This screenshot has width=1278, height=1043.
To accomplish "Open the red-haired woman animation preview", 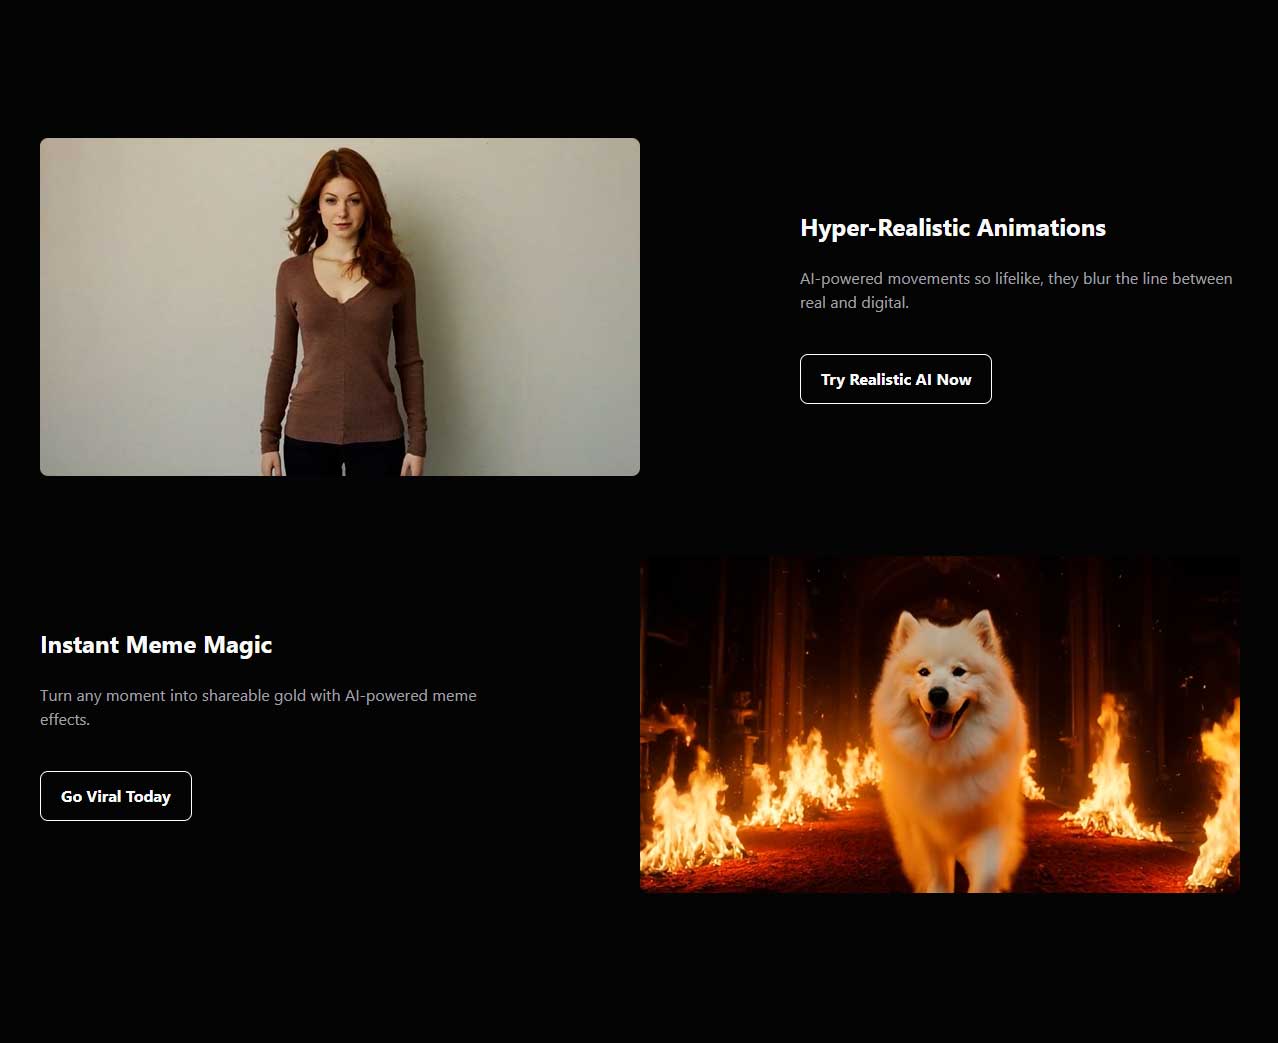I will [340, 307].
